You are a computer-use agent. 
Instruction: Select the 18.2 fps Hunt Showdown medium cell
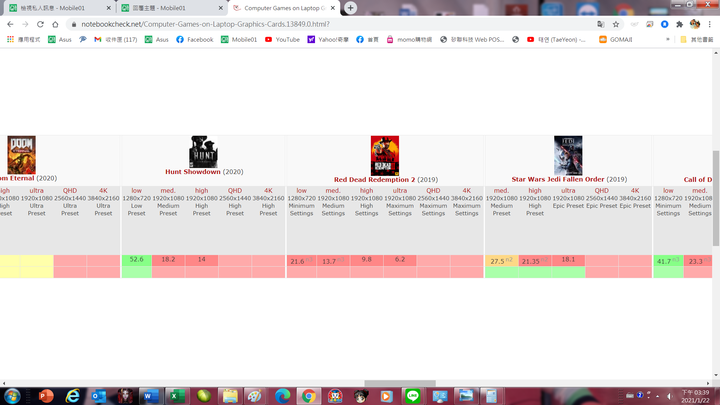coord(168,260)
